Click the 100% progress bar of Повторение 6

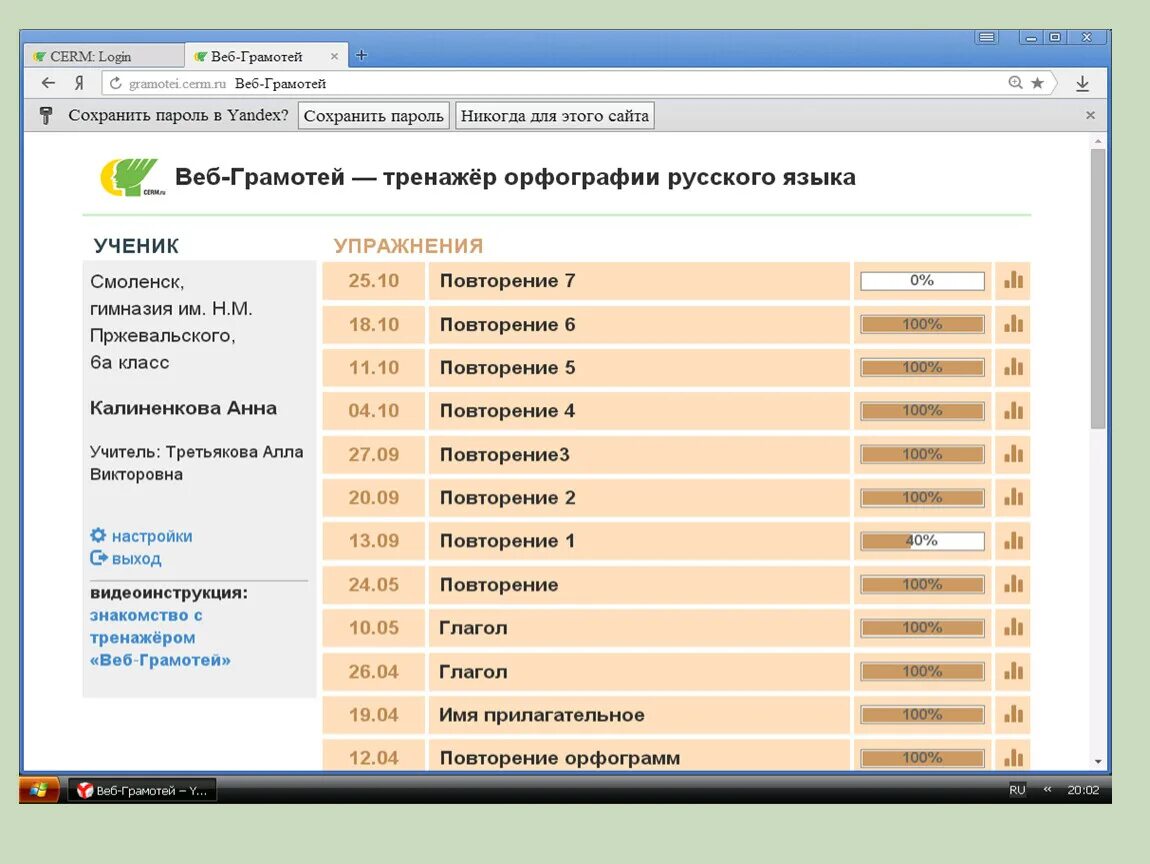[922, 324]
